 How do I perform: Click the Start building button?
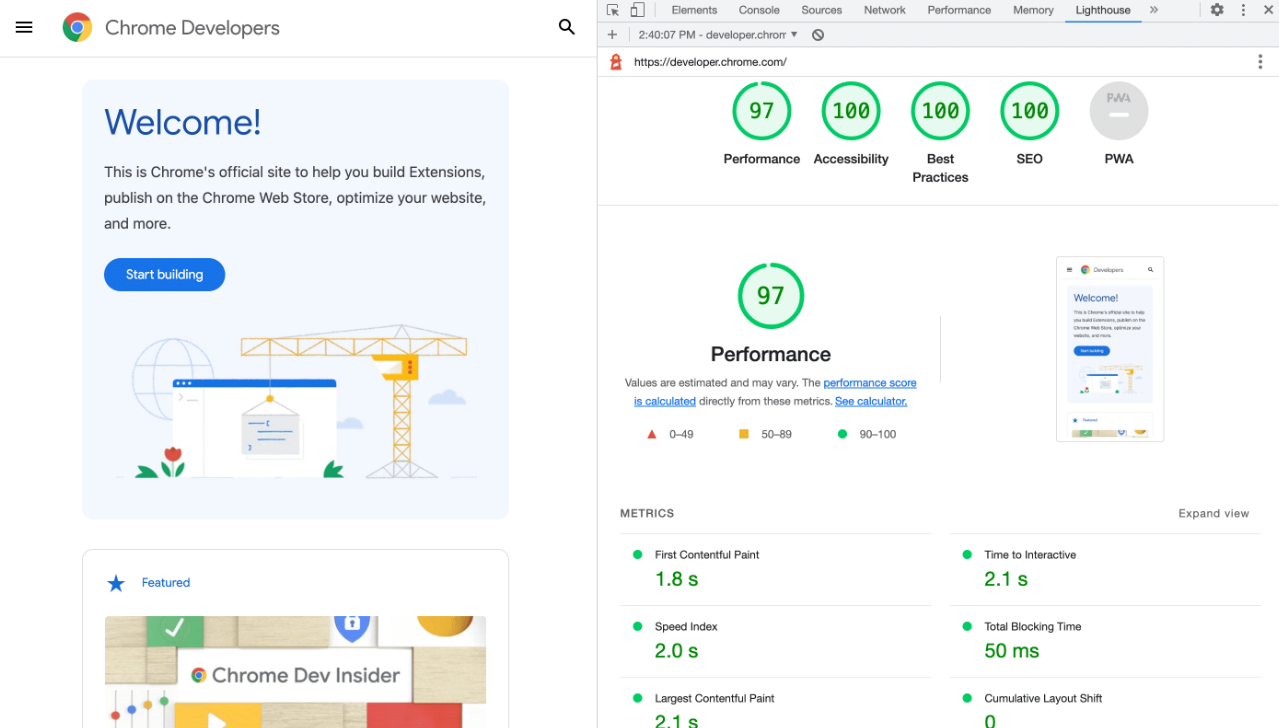[164, 274]
